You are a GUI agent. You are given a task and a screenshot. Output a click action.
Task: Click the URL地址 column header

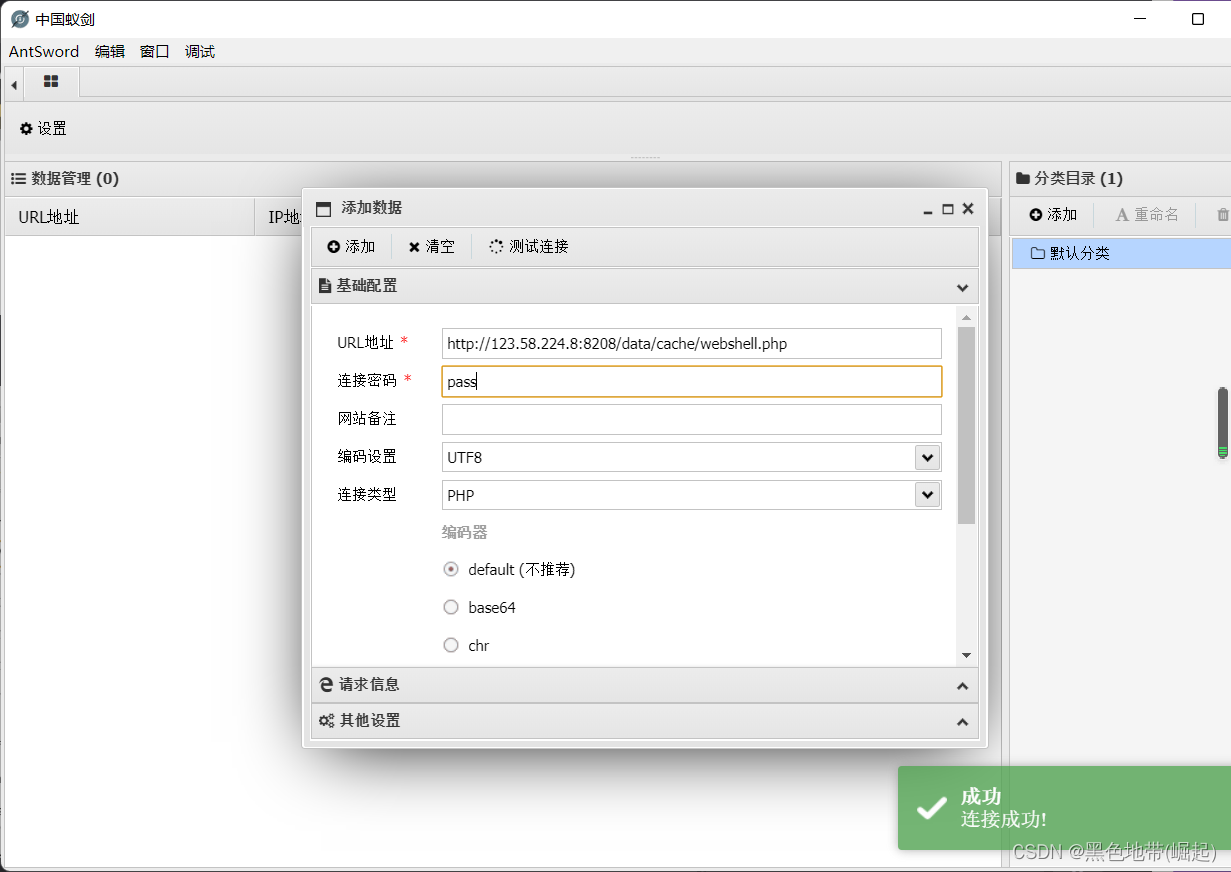tap(130, 217)
